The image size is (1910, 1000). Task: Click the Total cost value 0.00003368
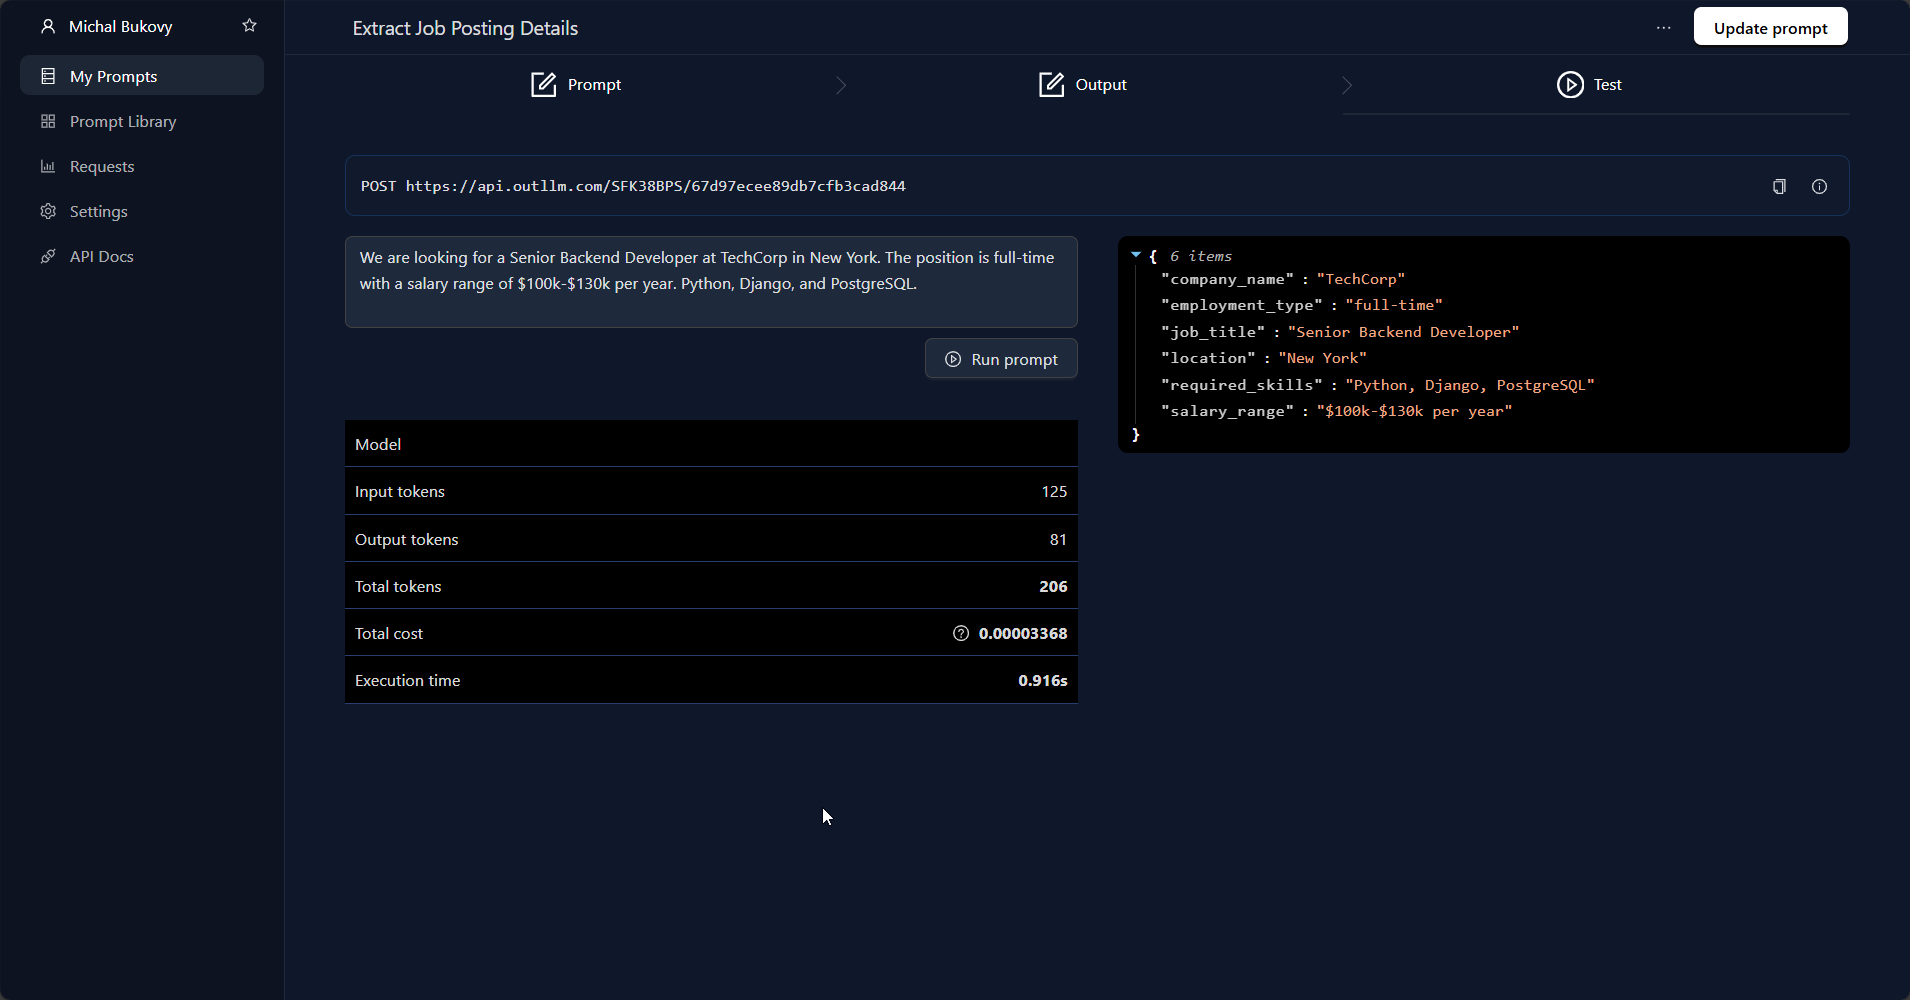(1023, 633)
